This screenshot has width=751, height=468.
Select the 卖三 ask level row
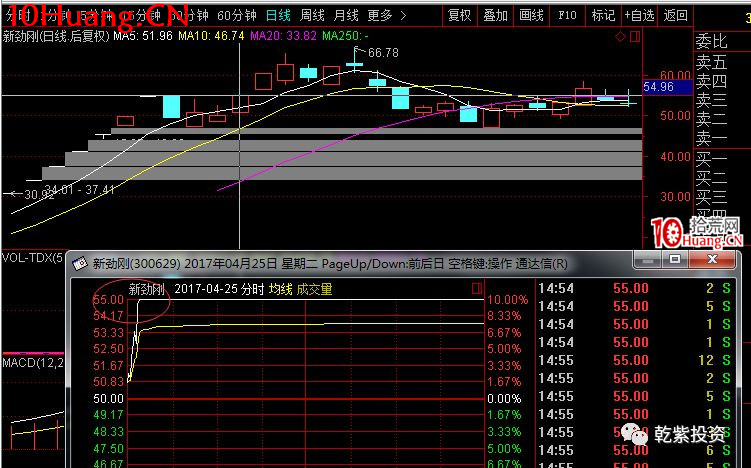point(711,100)
